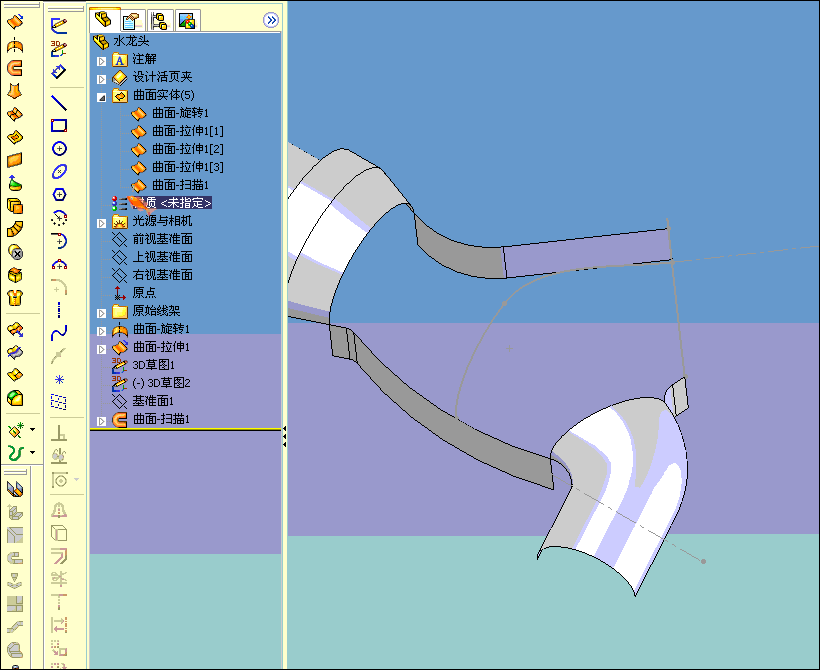The image size is (820, 670).
Task: Select the Spline sketch tool
Action: coord(59,333)
